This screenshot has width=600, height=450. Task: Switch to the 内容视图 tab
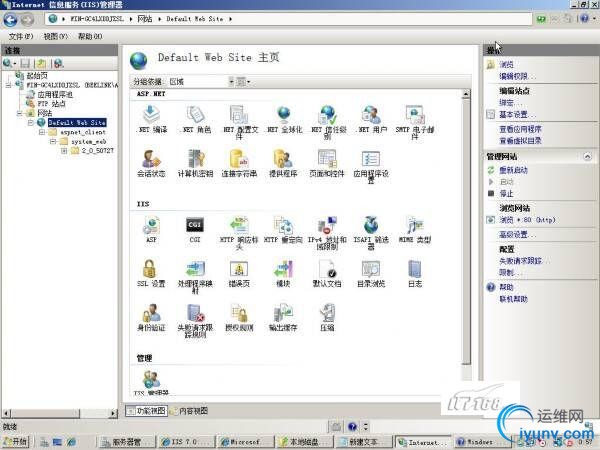point(189,411)
